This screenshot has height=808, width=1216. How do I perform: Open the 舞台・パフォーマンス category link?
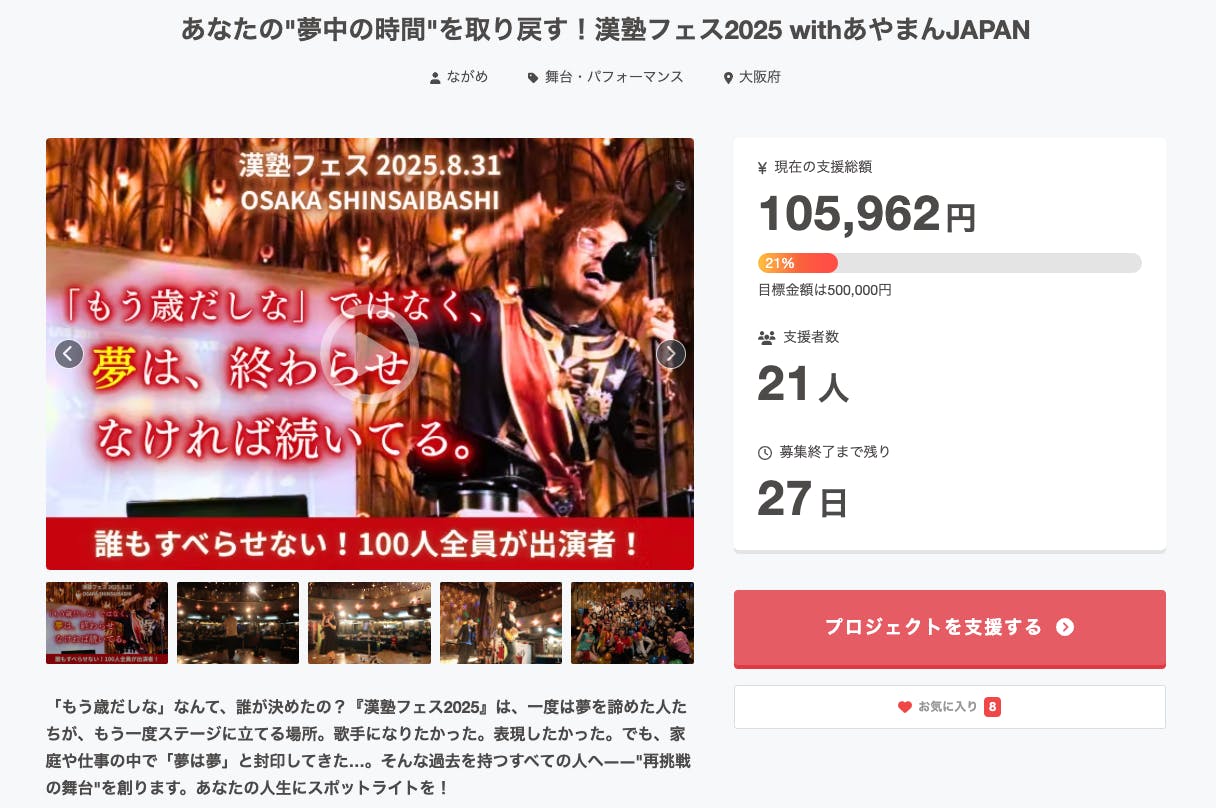coord(614,77)
